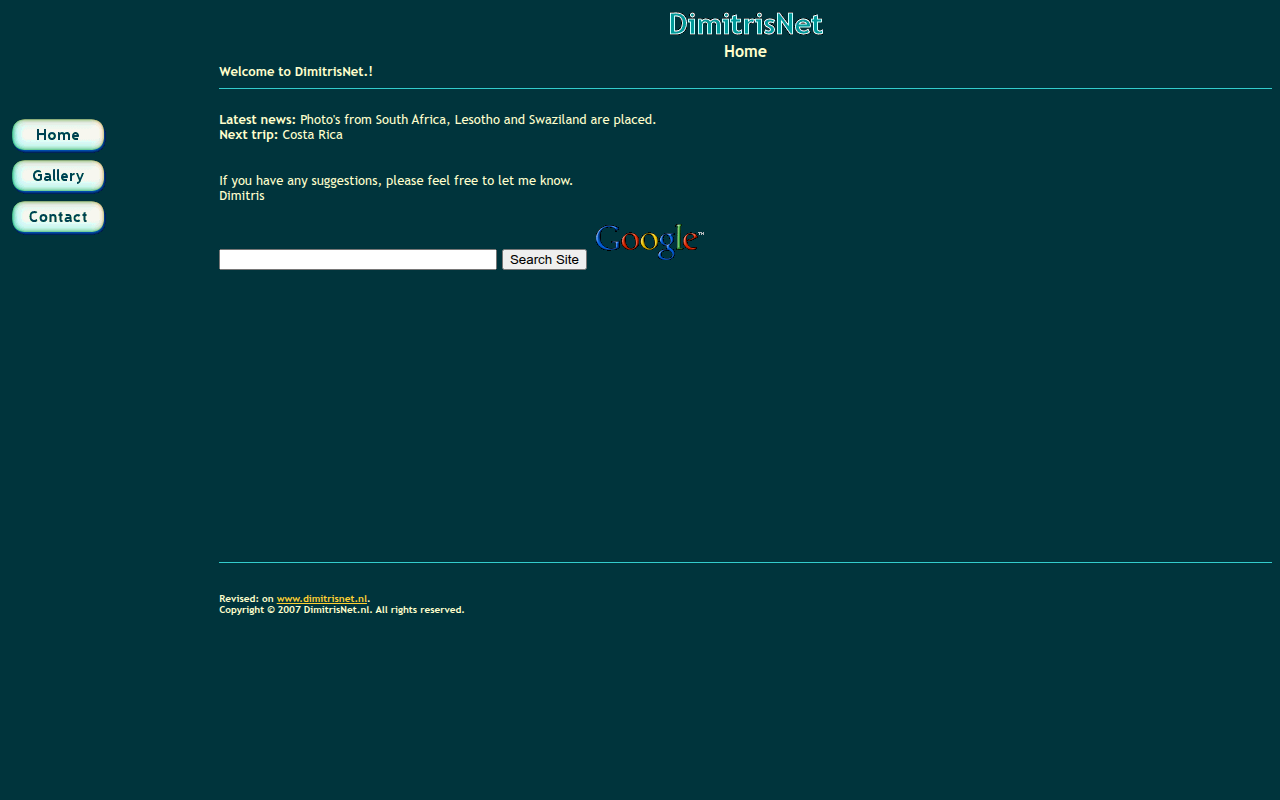Screen dimensions: 1280x800
Task: Click the 'Home' page heading under logo
Action: (x=745, y=52)
